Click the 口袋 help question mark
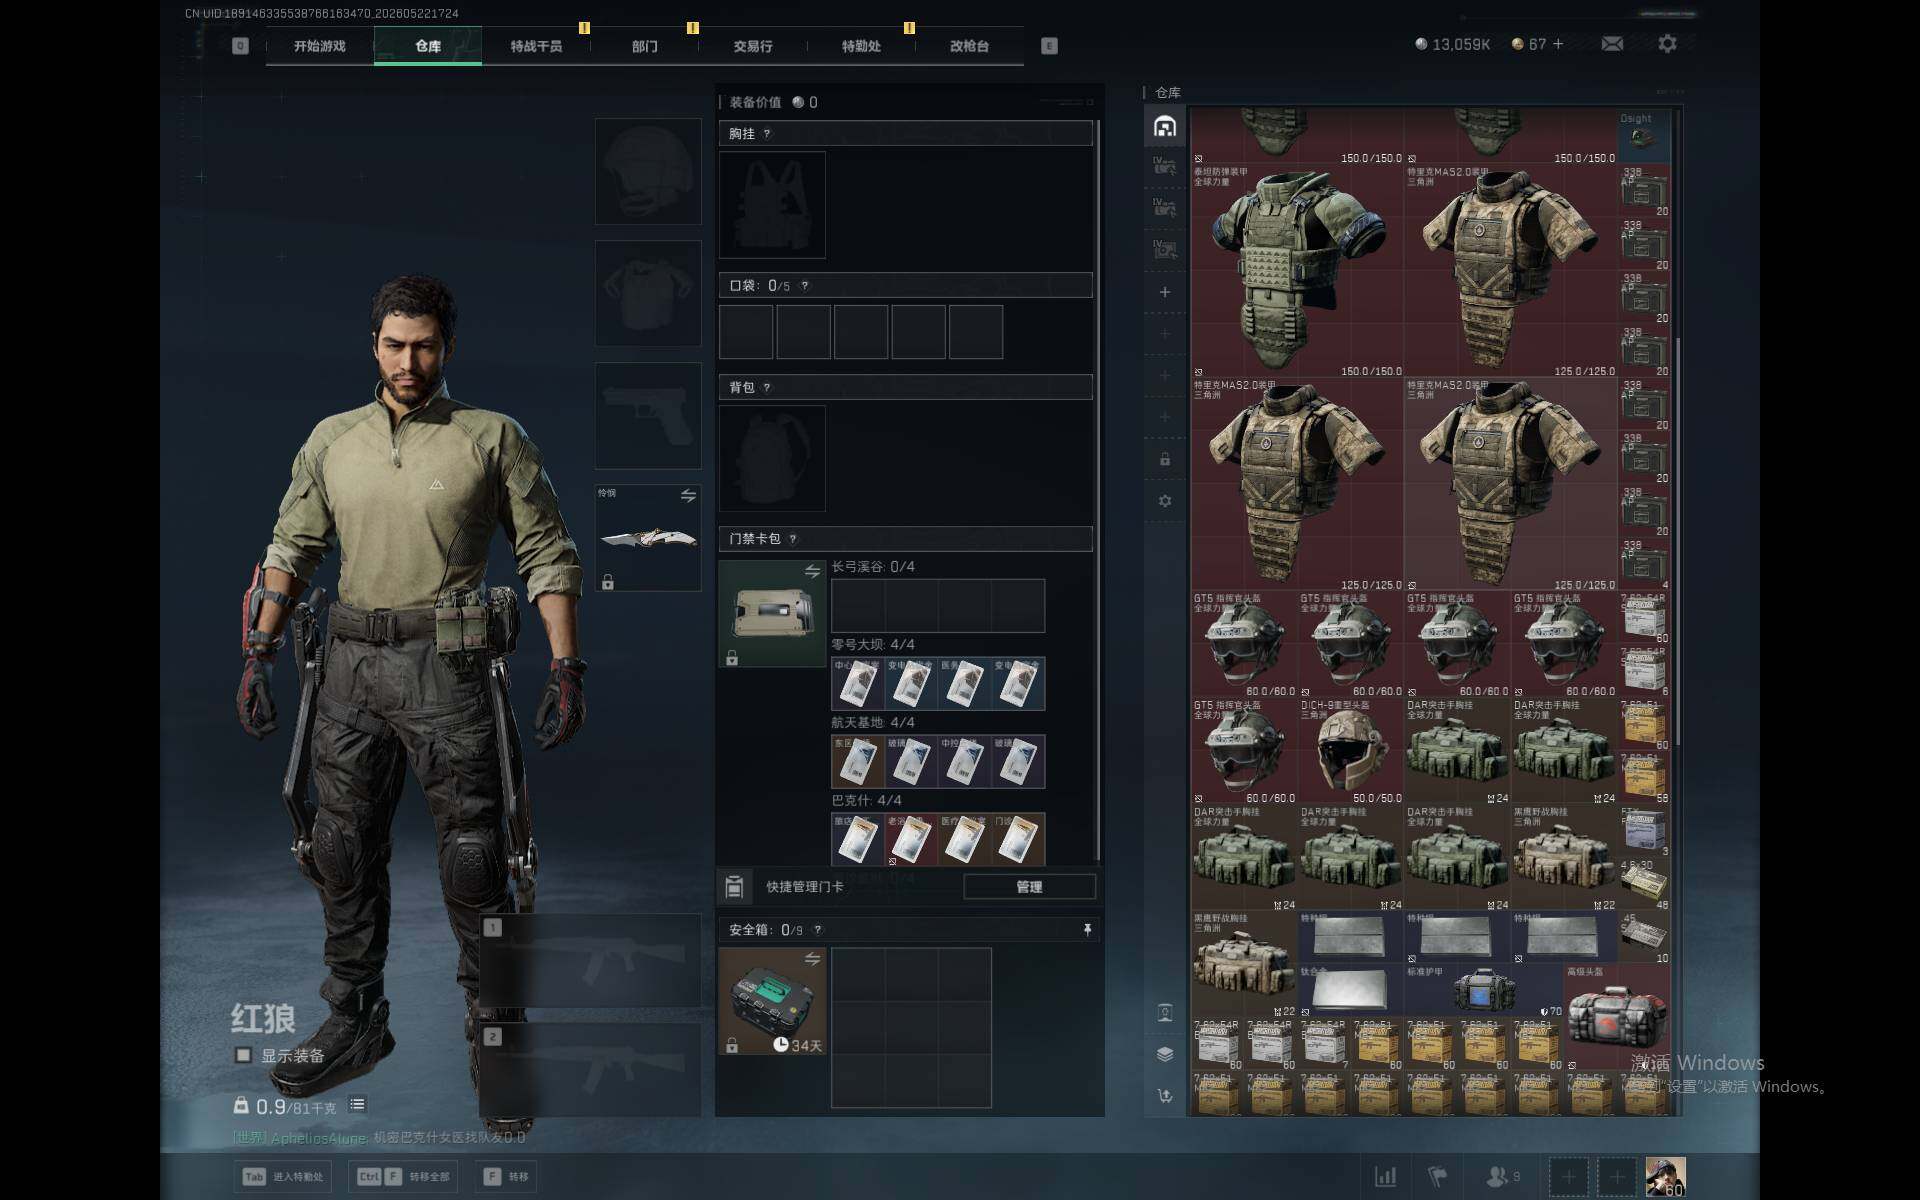This screenshot has height=1200, width=1920. 805,286
